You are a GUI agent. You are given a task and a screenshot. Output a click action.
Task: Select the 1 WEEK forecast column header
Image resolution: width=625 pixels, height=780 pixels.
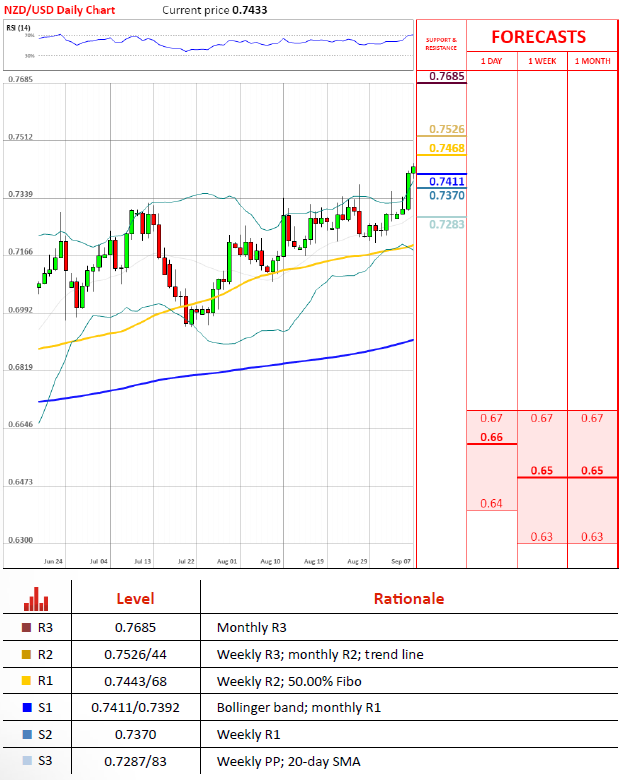point(542,61)
